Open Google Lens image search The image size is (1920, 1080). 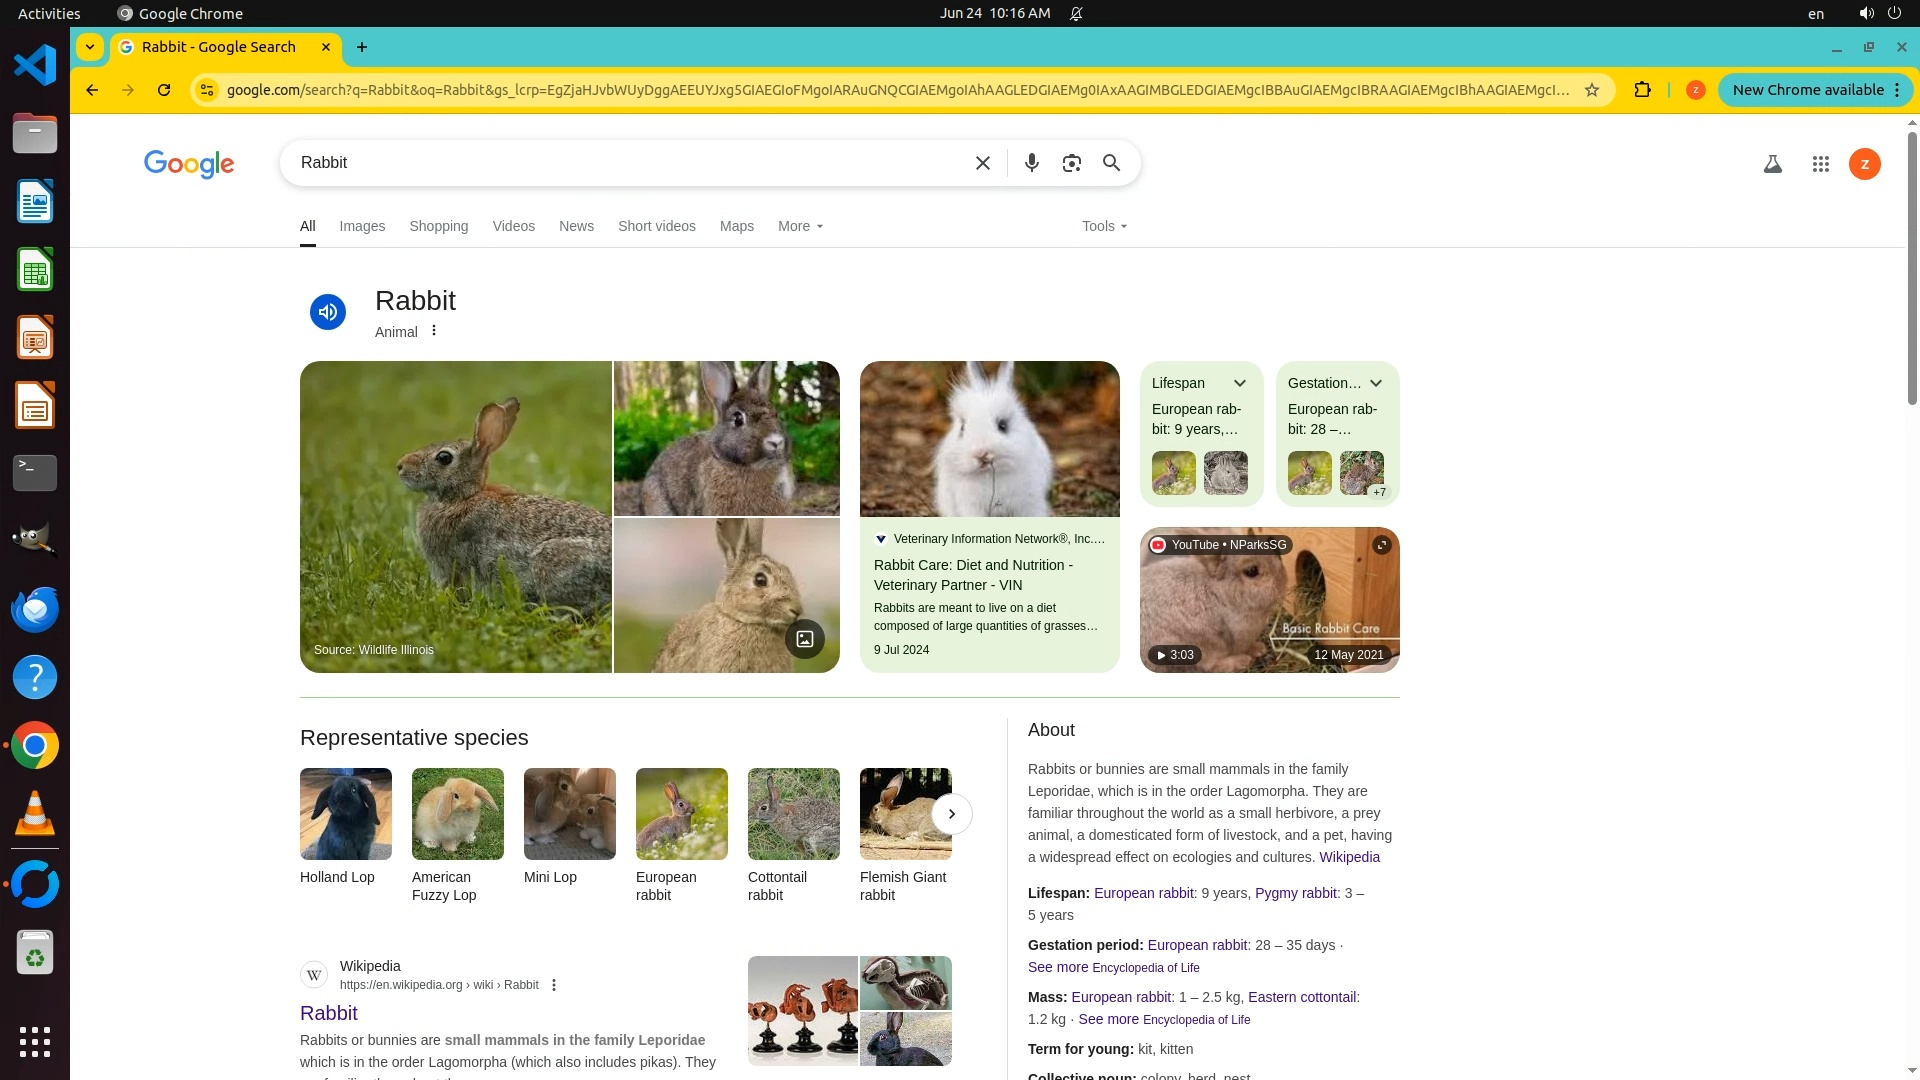click(1071, 163)
